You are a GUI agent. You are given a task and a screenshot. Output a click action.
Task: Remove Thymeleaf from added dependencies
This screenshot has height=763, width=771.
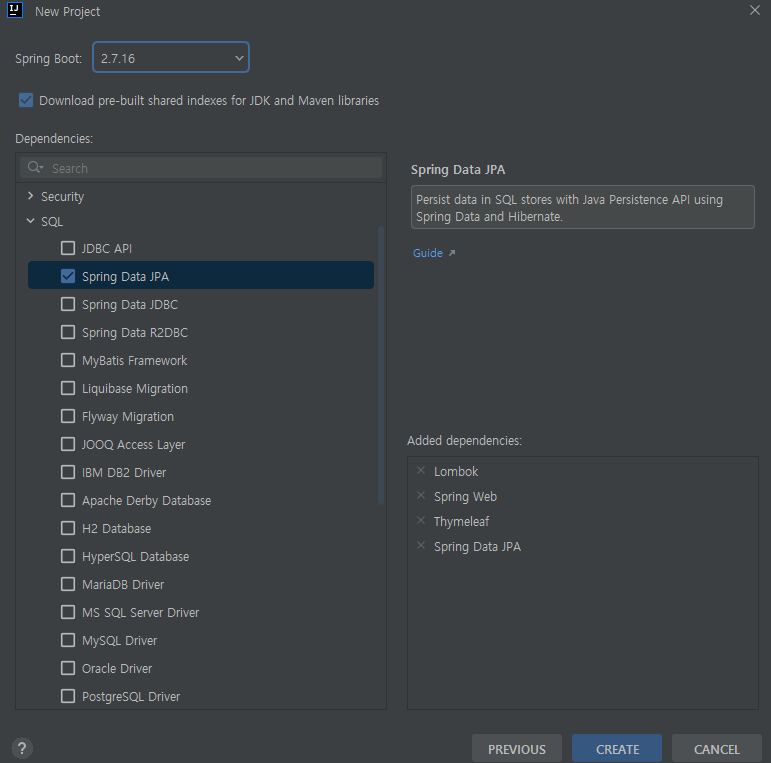[421, 521]
